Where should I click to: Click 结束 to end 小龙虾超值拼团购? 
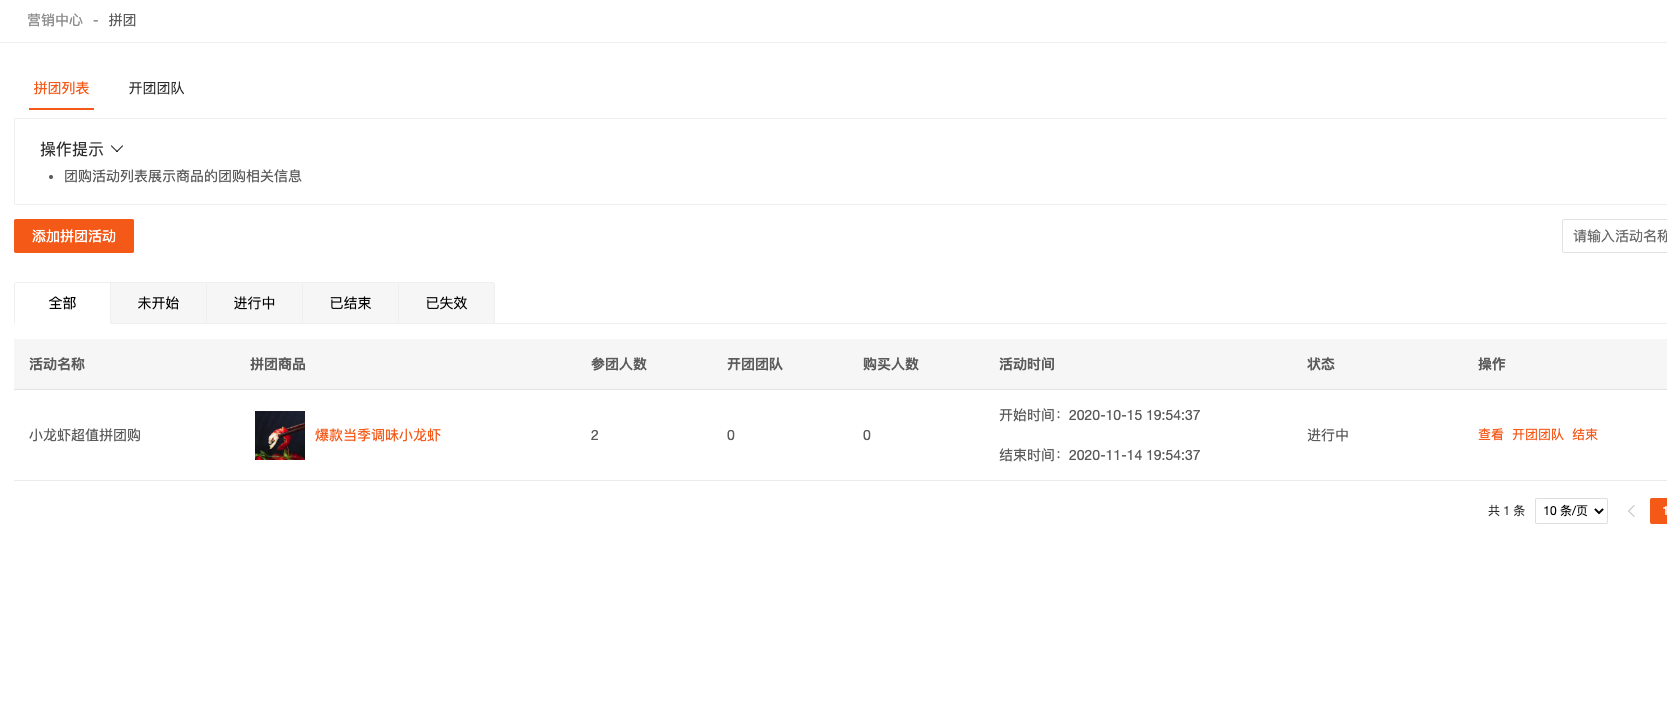tap(1585, 435)
